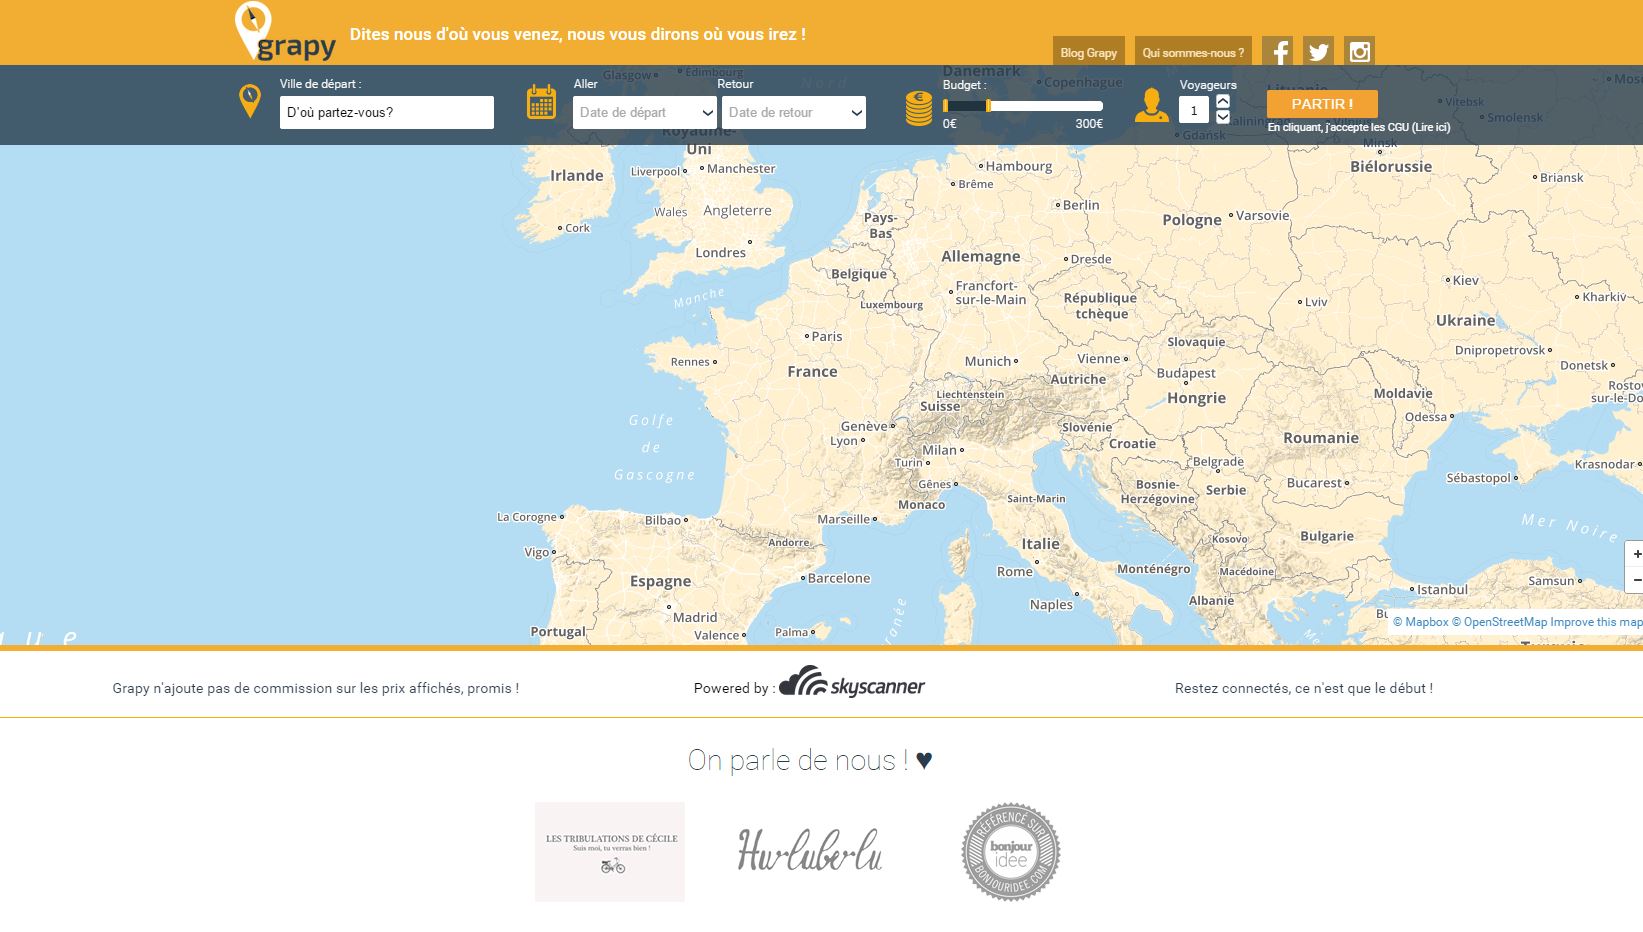
Task: Click the Grapy logo
Action: click(x=285, y=33)
